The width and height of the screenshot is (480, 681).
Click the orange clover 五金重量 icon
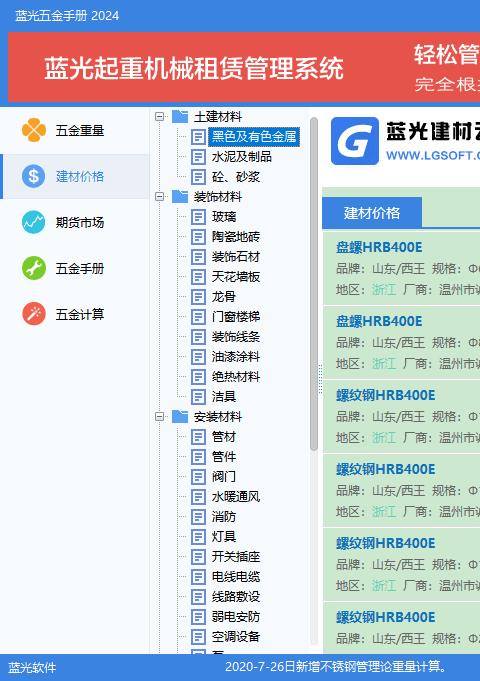tap(34, 130)
